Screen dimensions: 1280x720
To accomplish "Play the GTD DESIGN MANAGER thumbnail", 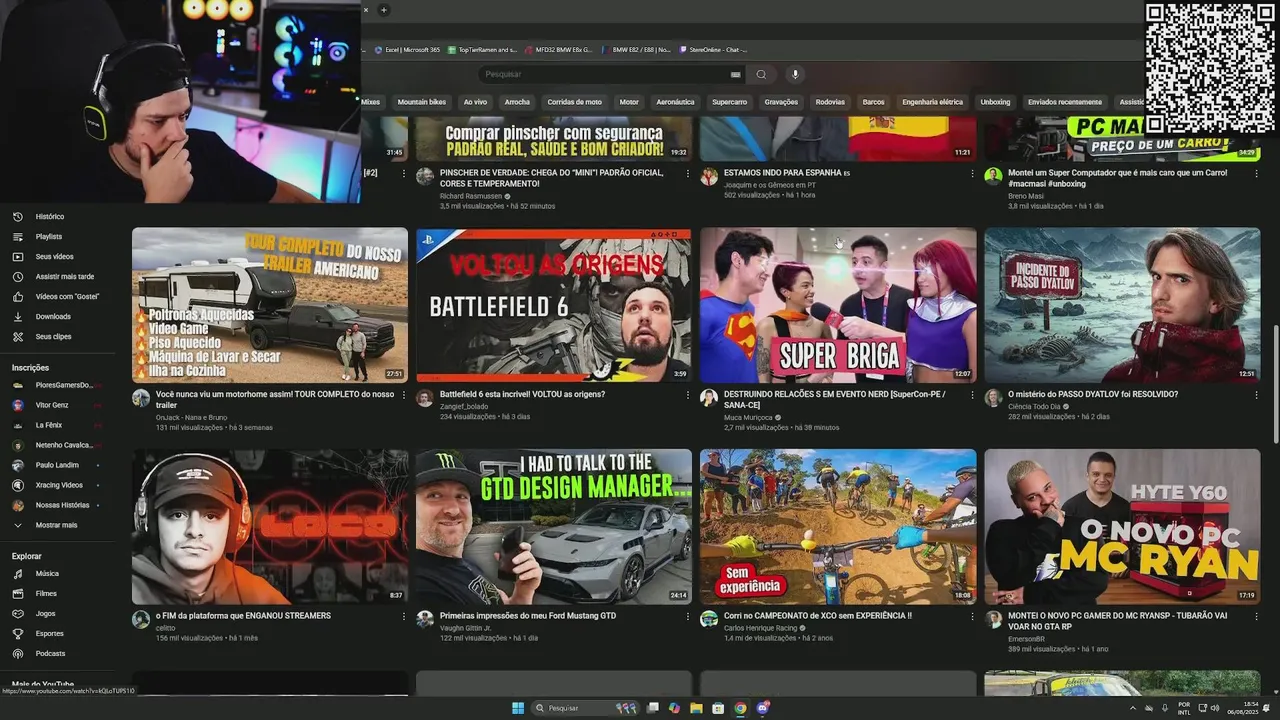I will pos(554,526).
